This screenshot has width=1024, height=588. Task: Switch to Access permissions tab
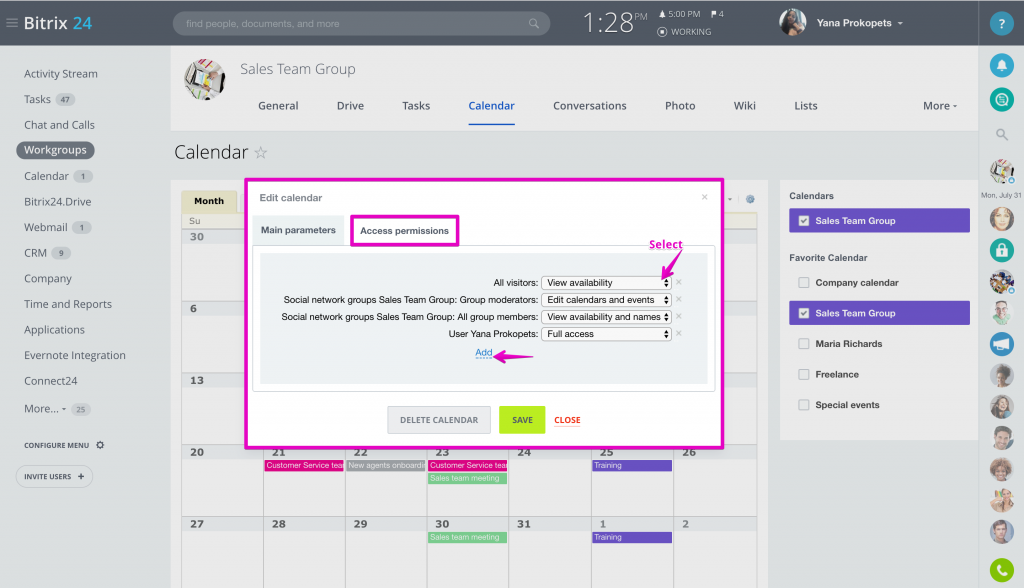(404, 231)
